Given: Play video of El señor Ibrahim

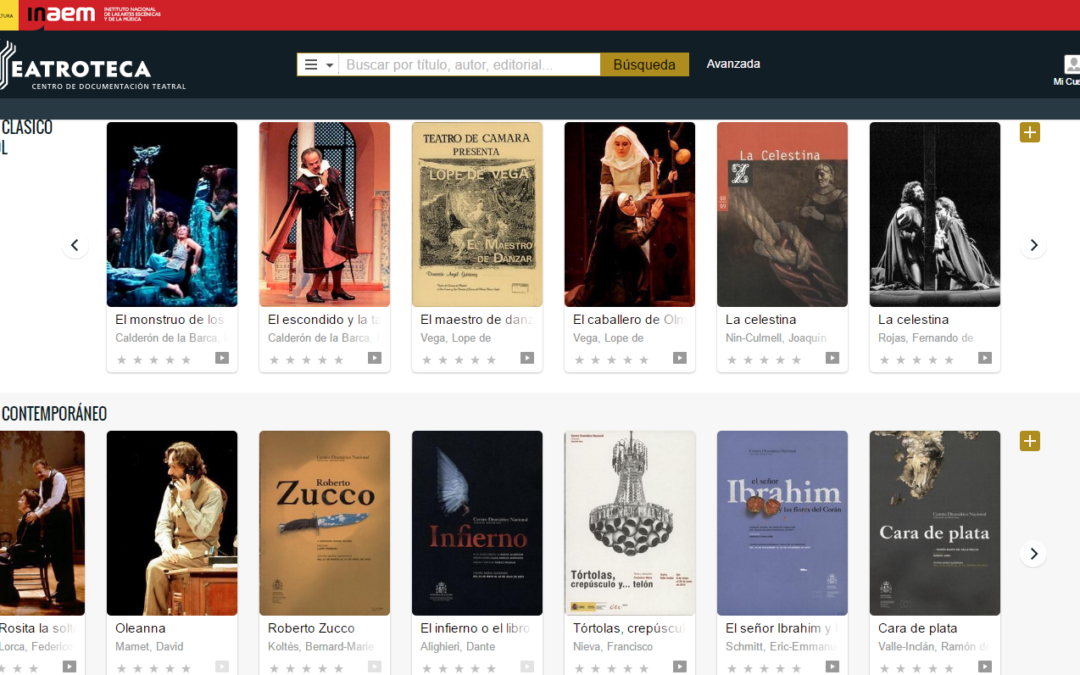Looking at the screenshot, I should (832, 667).
